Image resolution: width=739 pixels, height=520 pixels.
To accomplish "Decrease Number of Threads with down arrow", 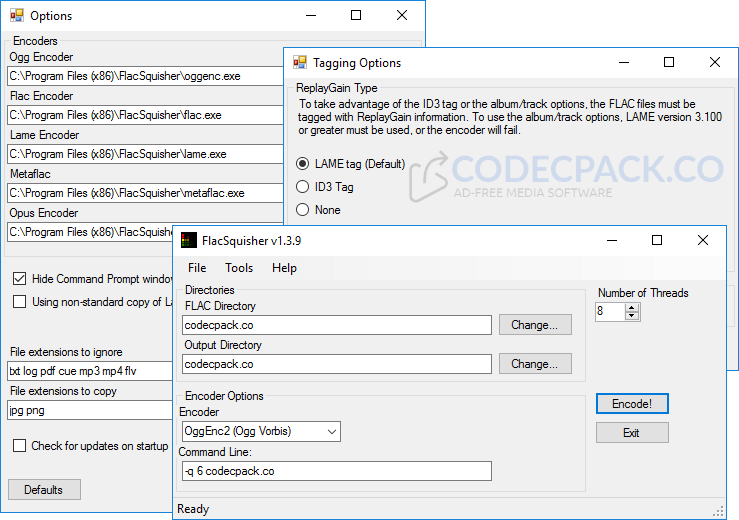I will (x=631, y=316).
